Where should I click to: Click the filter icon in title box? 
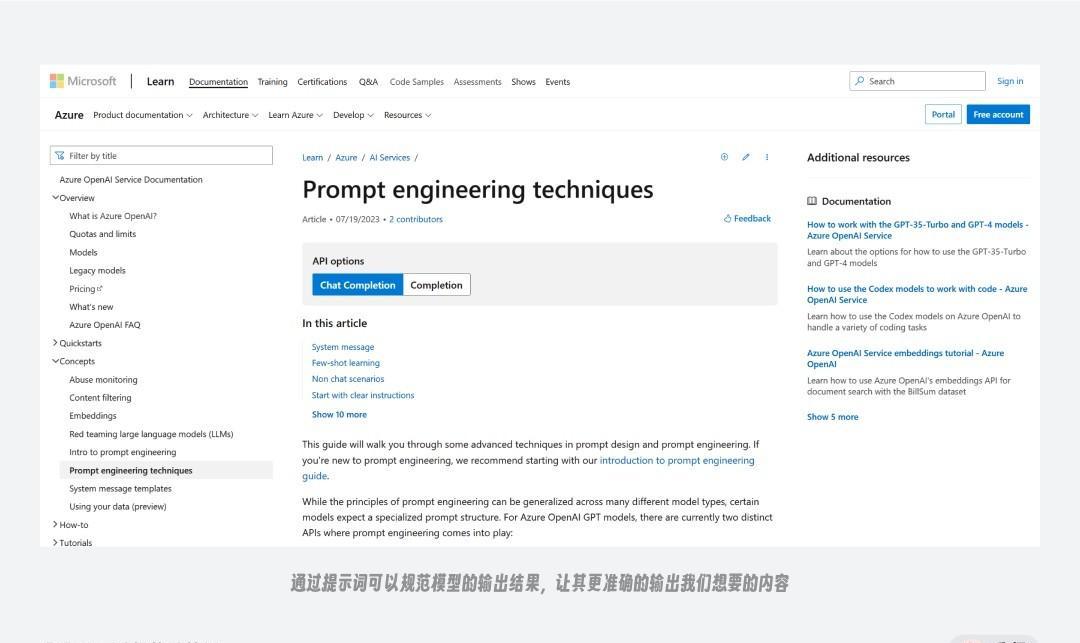pos(60,156)
